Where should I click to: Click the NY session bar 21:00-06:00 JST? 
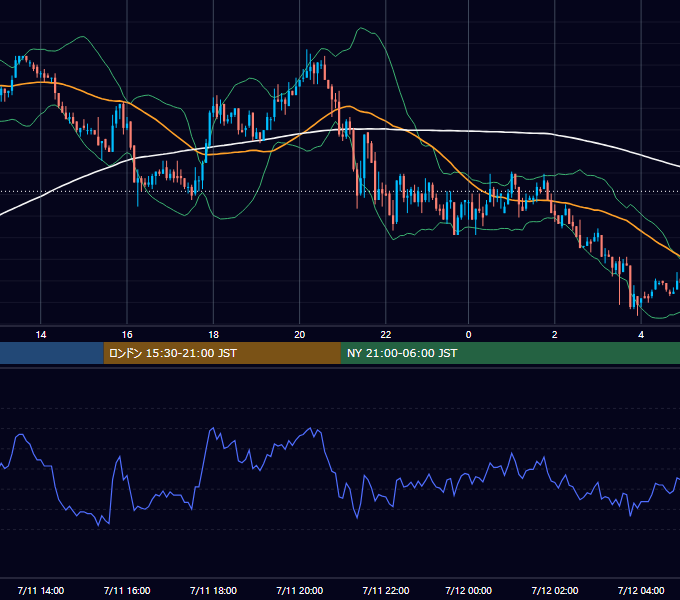coord(510,353)
